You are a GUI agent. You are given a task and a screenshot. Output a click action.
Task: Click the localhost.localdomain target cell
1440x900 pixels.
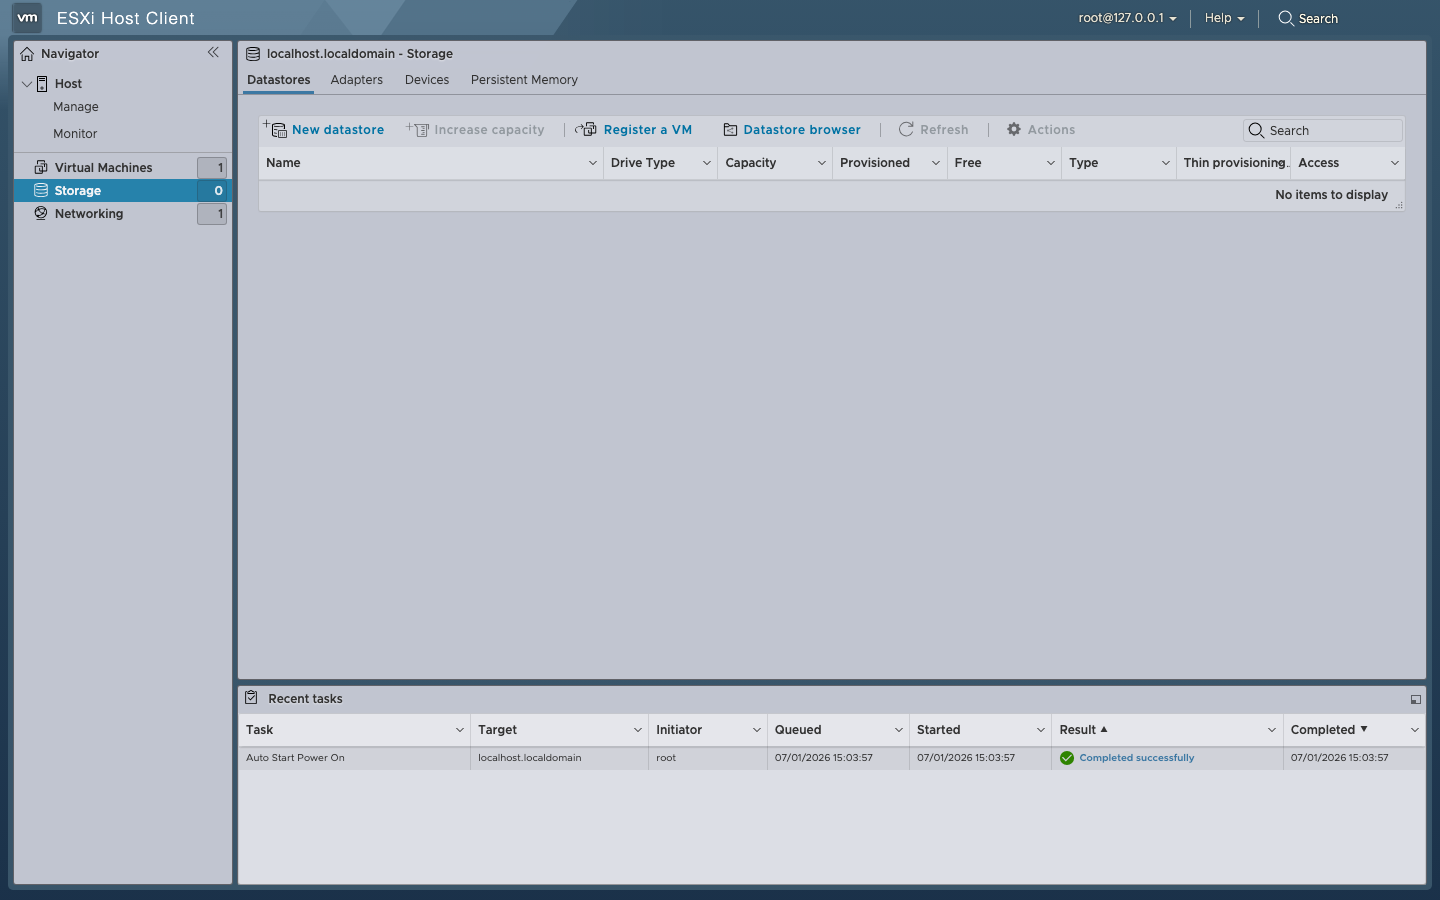pyautogui.click(x=559, y=758)
